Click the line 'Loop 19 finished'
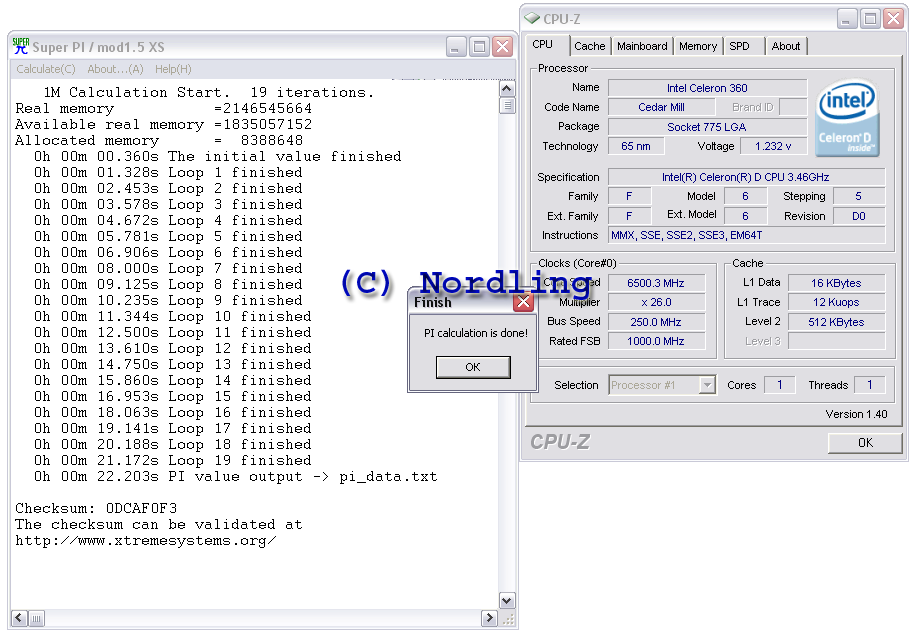 [x=173, y=460]
